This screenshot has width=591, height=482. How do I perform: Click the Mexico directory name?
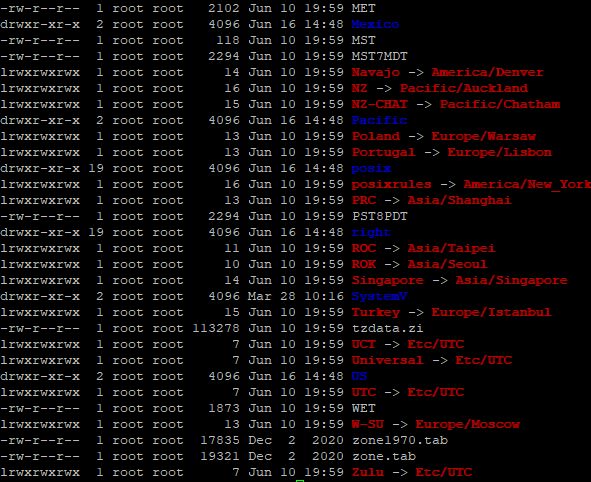coord(375,24)
